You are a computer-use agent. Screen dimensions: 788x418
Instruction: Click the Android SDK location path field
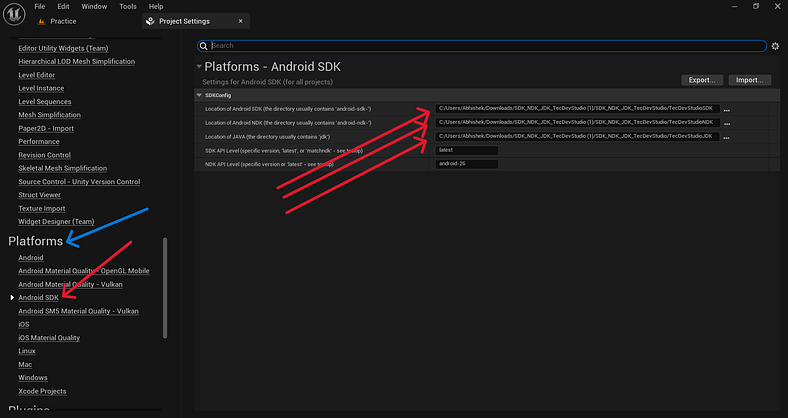pos(577,109)
